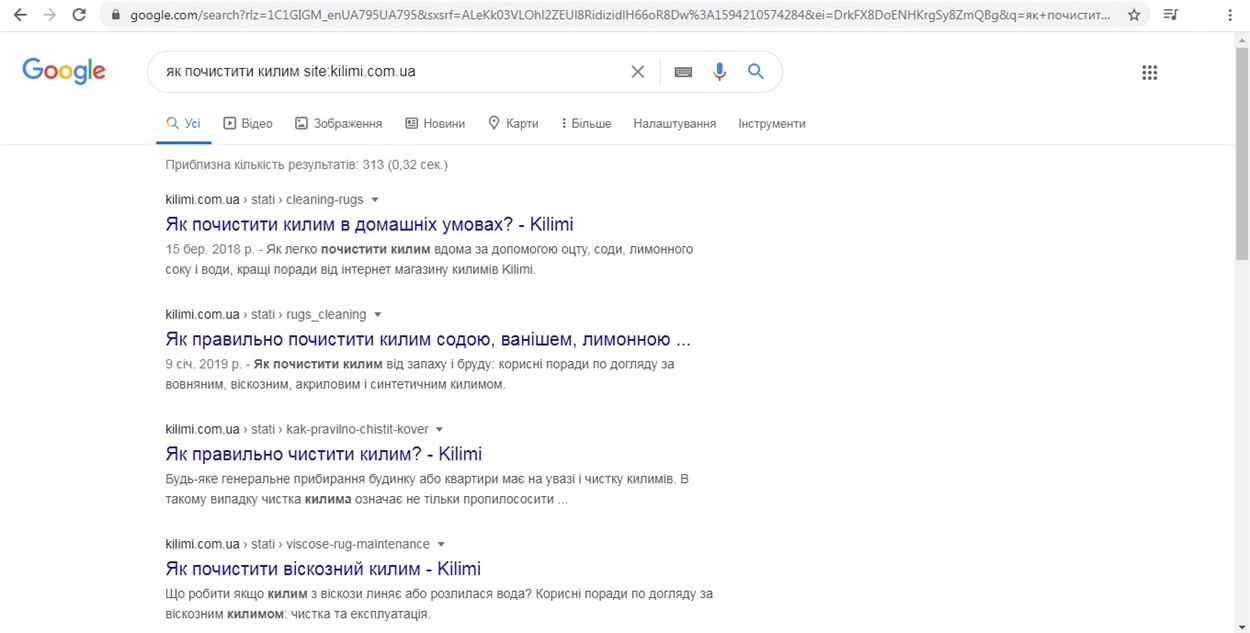Click the results count text 313
Screen dimensions: 1250x633
click(306, 164)
